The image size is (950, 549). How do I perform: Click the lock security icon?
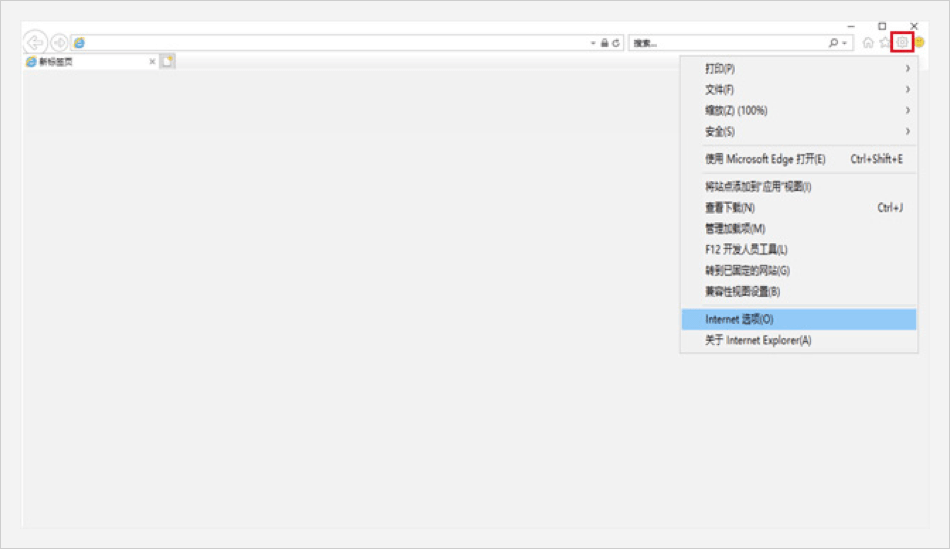tap(604, 43)
